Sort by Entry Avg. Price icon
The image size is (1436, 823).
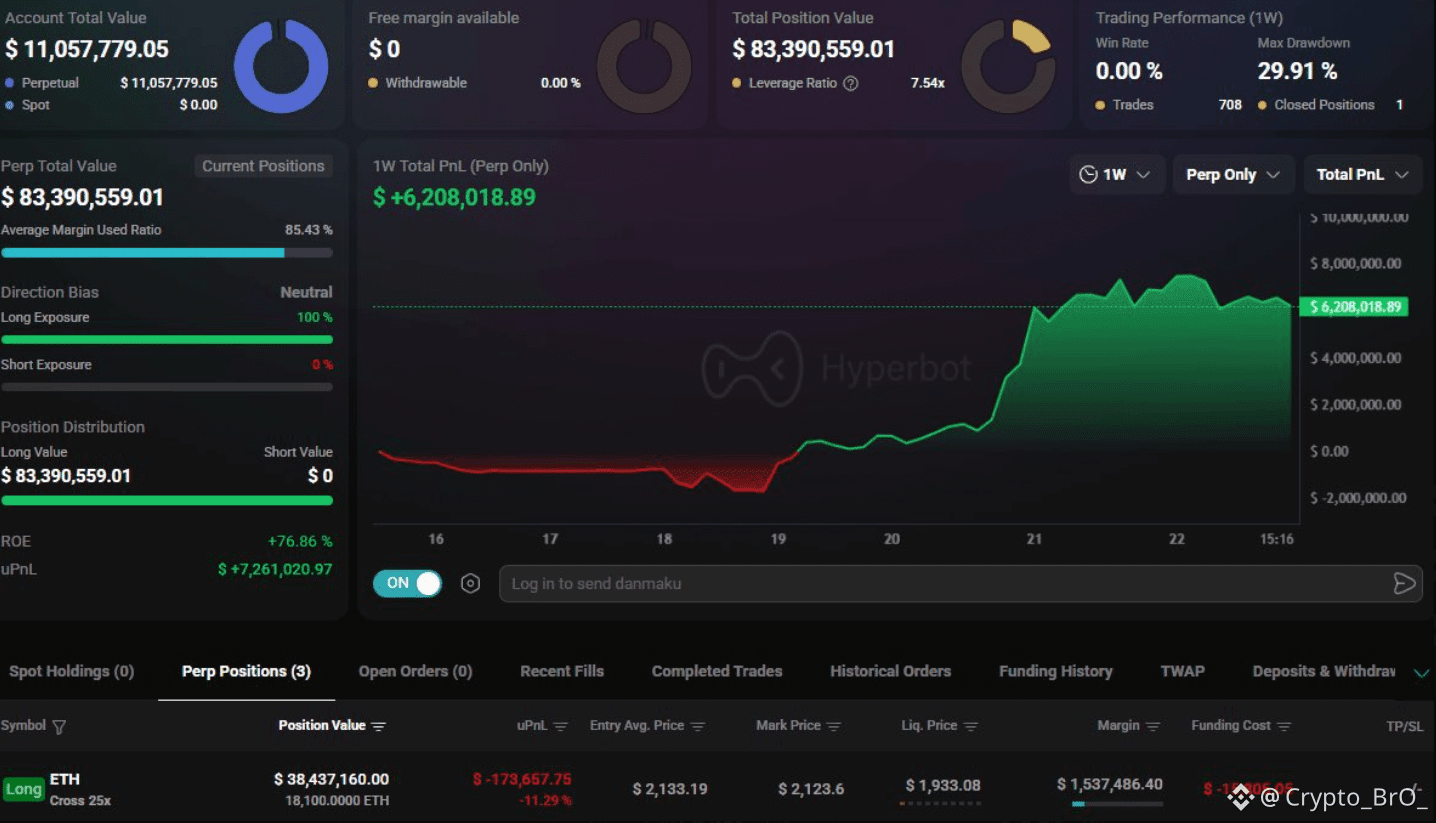(x=698, y=726)
